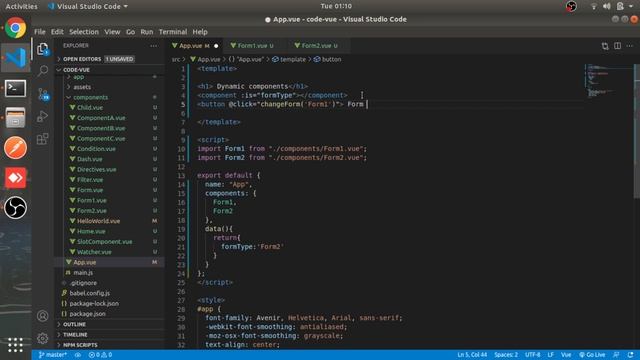The height and width of the screenshot is (360, 640).
Task: Start Go Live server
Action: (592, 355)
